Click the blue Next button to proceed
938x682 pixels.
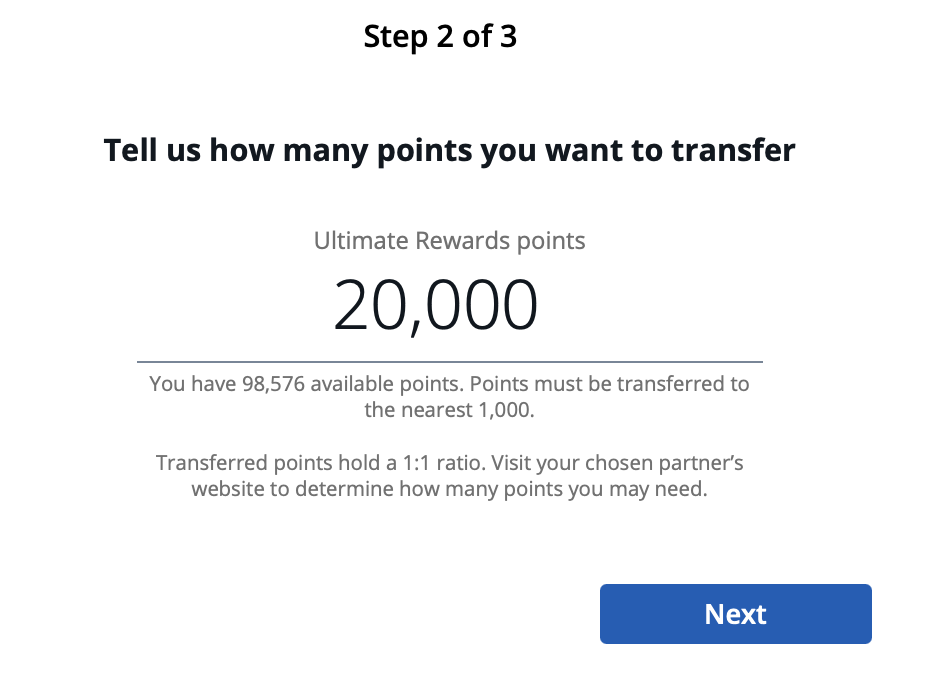tap(735, 614)
